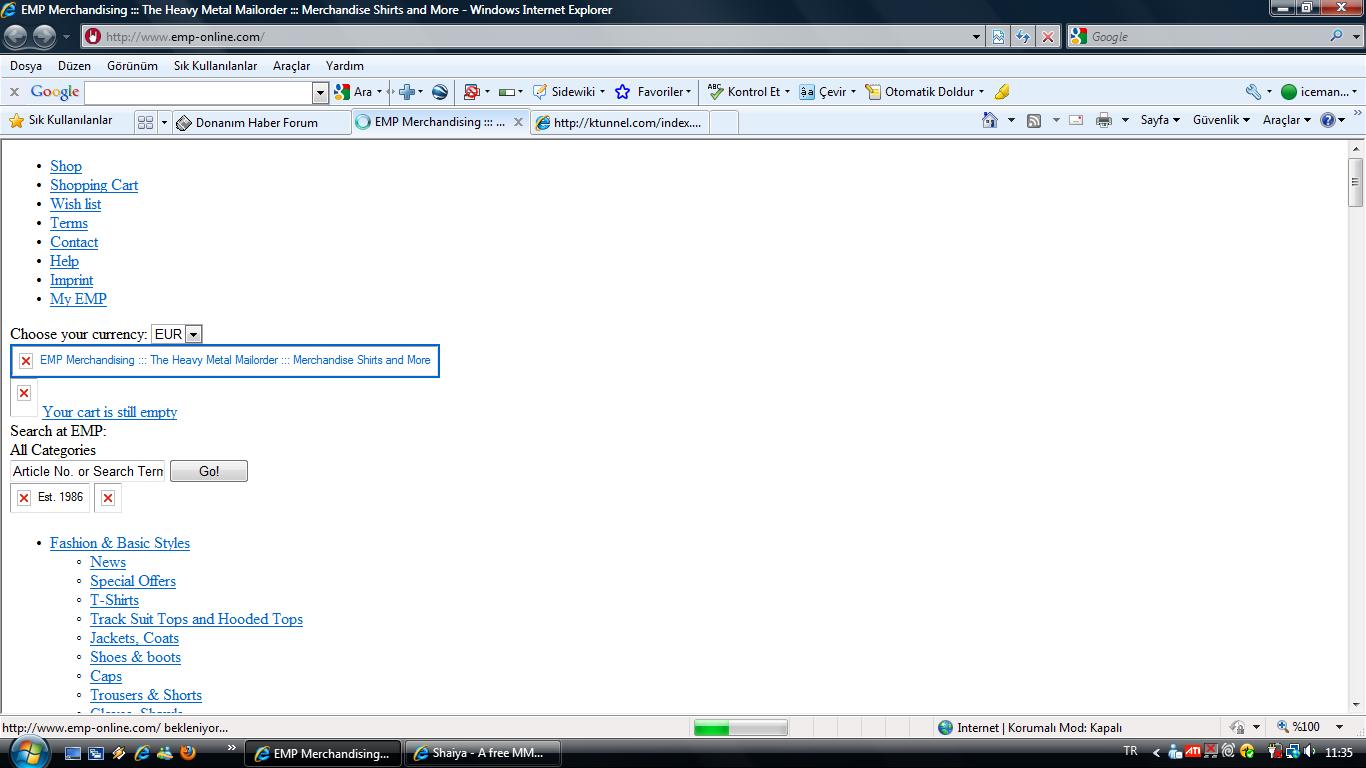
Task: Stop page loading with red X icon
Action: 1047,37
